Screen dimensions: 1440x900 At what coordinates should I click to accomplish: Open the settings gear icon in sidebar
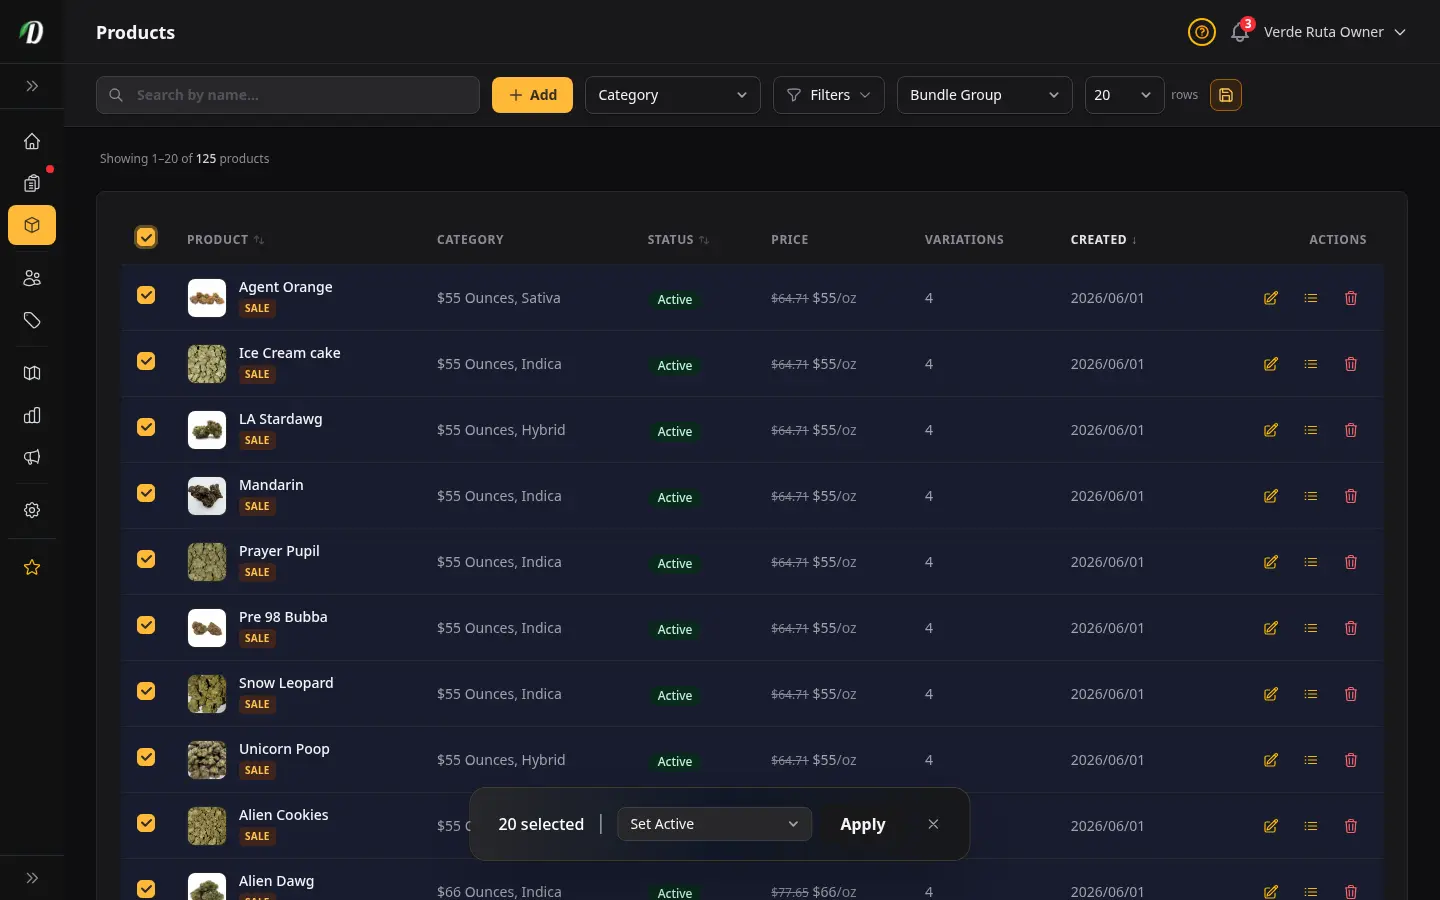pos(32,510)
